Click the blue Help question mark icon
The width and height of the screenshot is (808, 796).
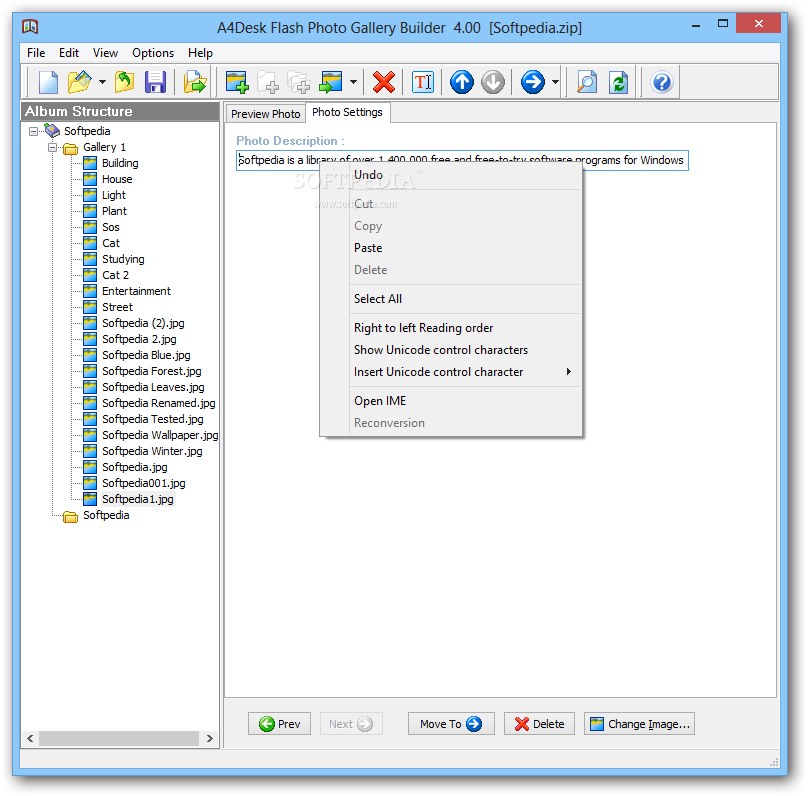662,82
